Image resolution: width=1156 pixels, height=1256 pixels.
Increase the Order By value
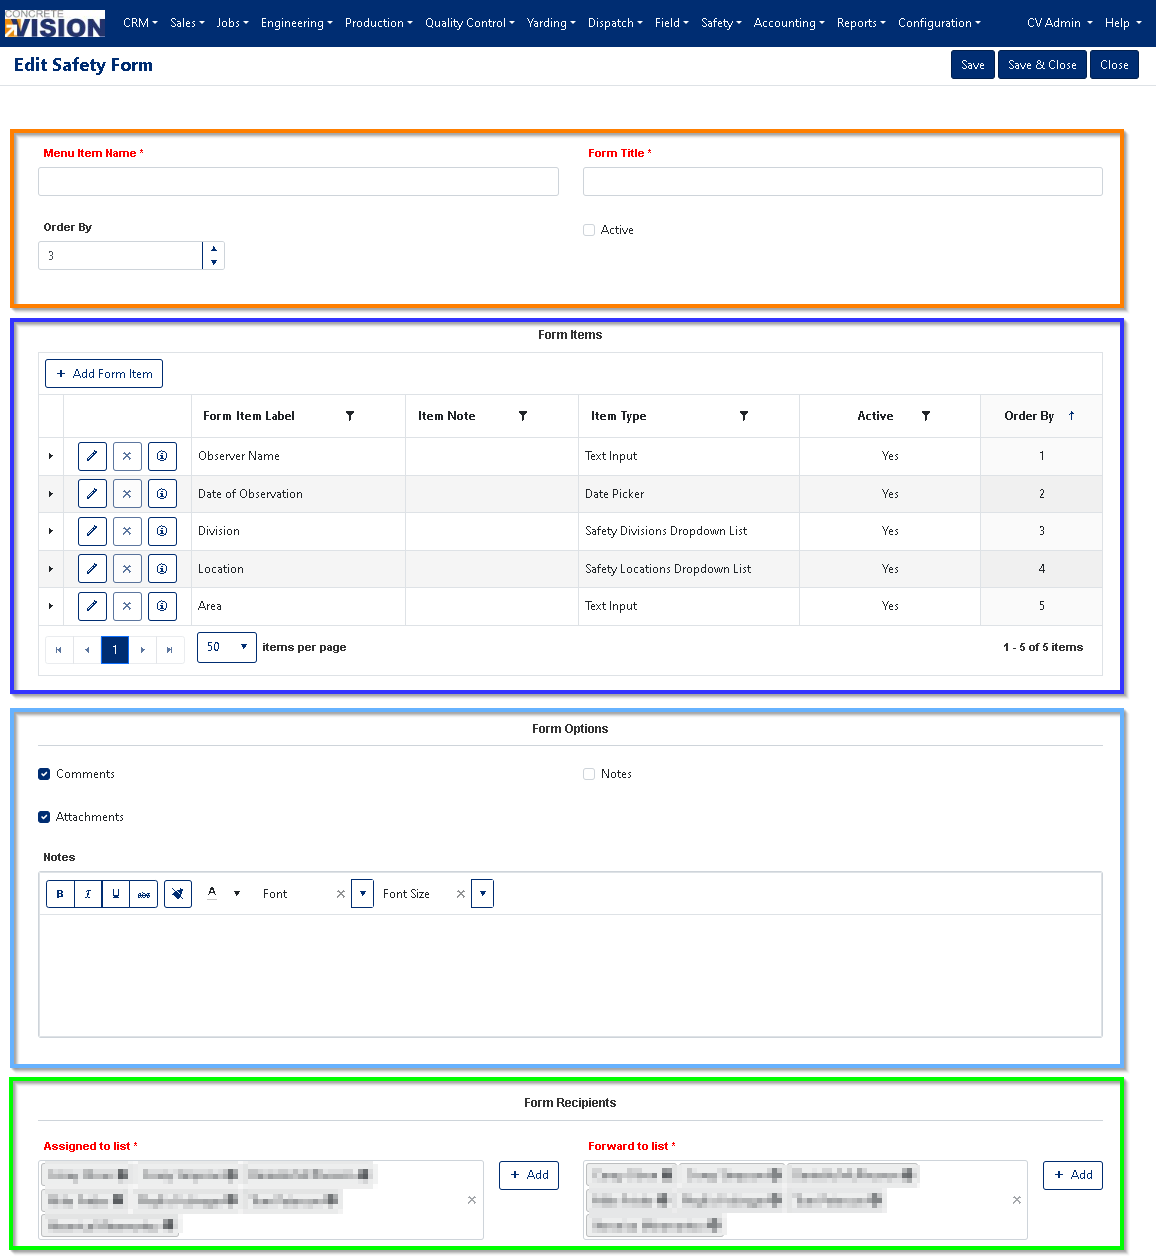(x=214, y=249)
